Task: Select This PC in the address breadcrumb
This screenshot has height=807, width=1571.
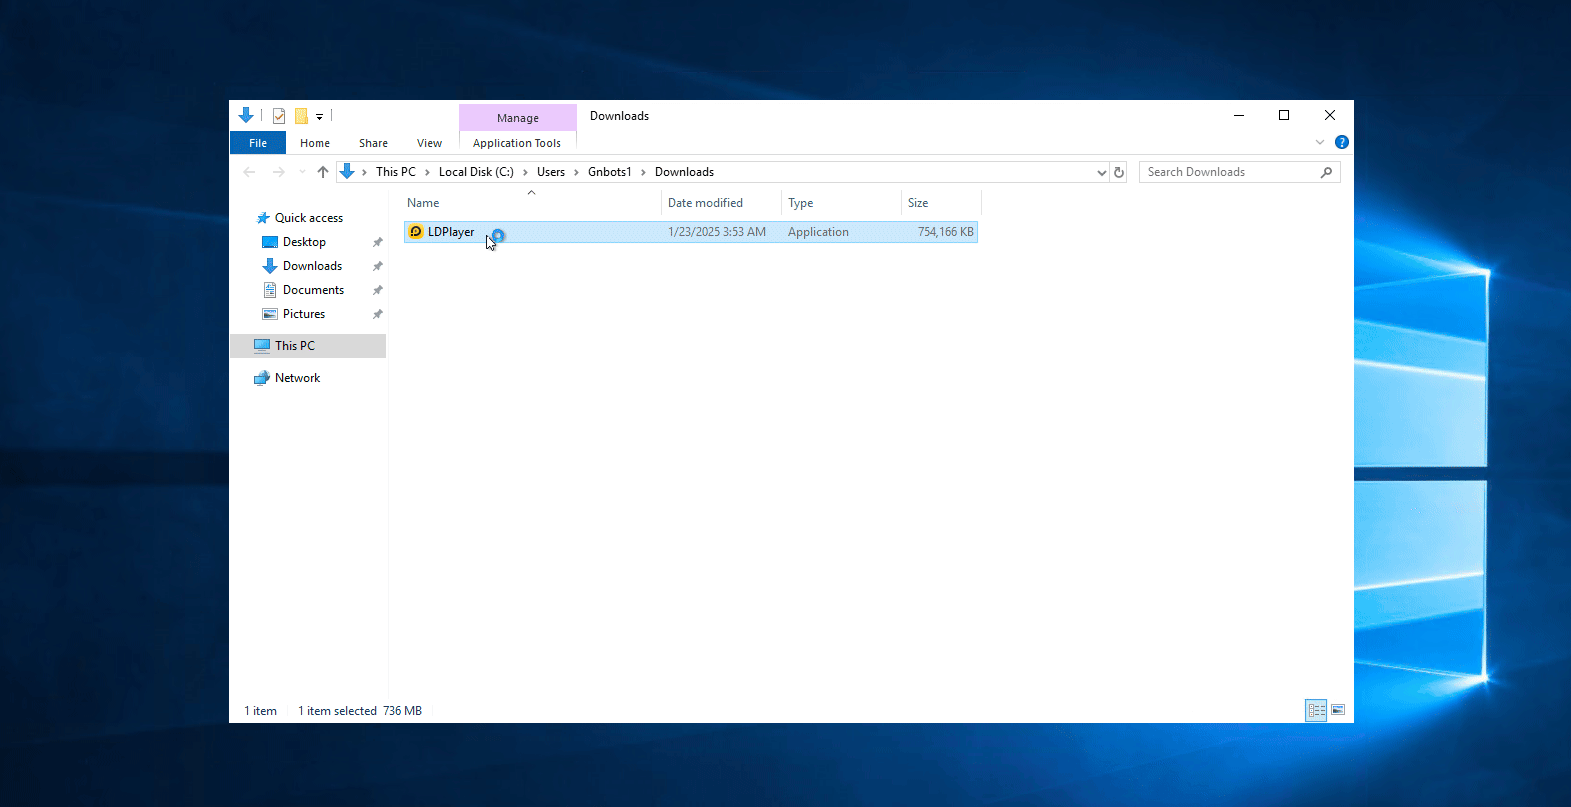Action: click(396, 172)
